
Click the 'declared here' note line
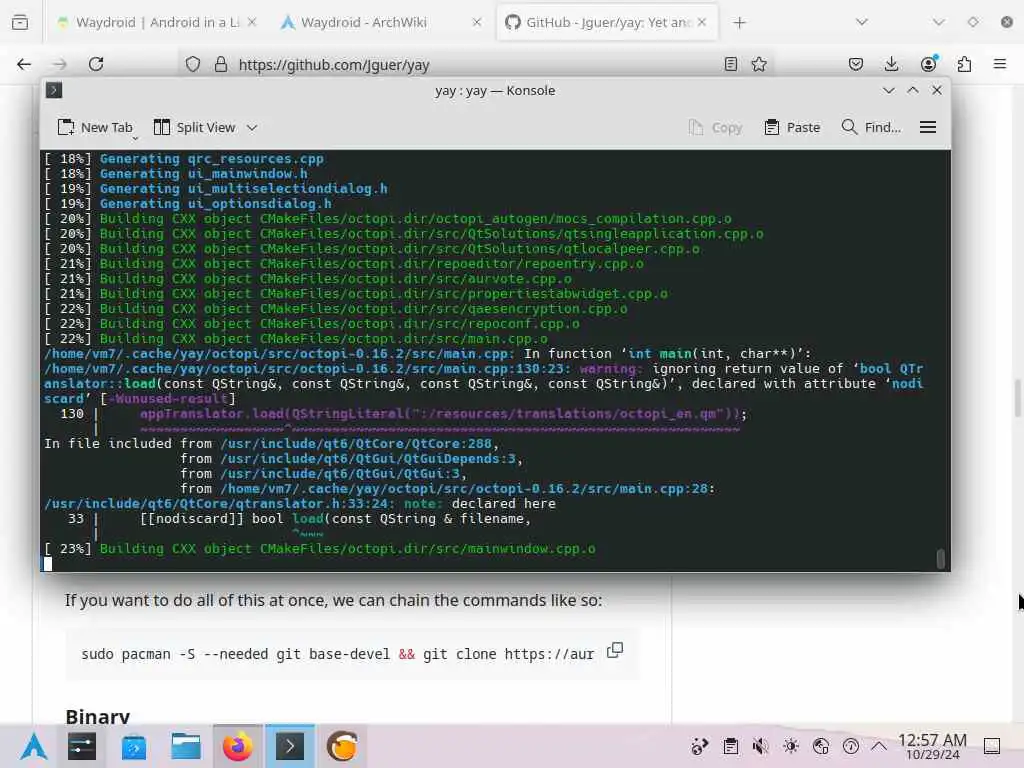(300, 504)
